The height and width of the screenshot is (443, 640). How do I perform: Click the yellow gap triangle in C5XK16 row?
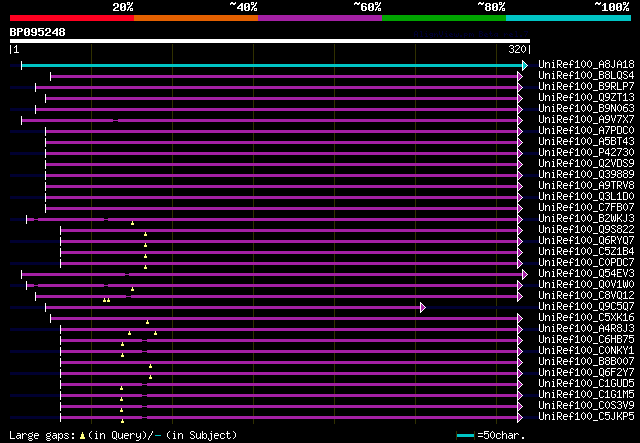[x=147, y=322]
